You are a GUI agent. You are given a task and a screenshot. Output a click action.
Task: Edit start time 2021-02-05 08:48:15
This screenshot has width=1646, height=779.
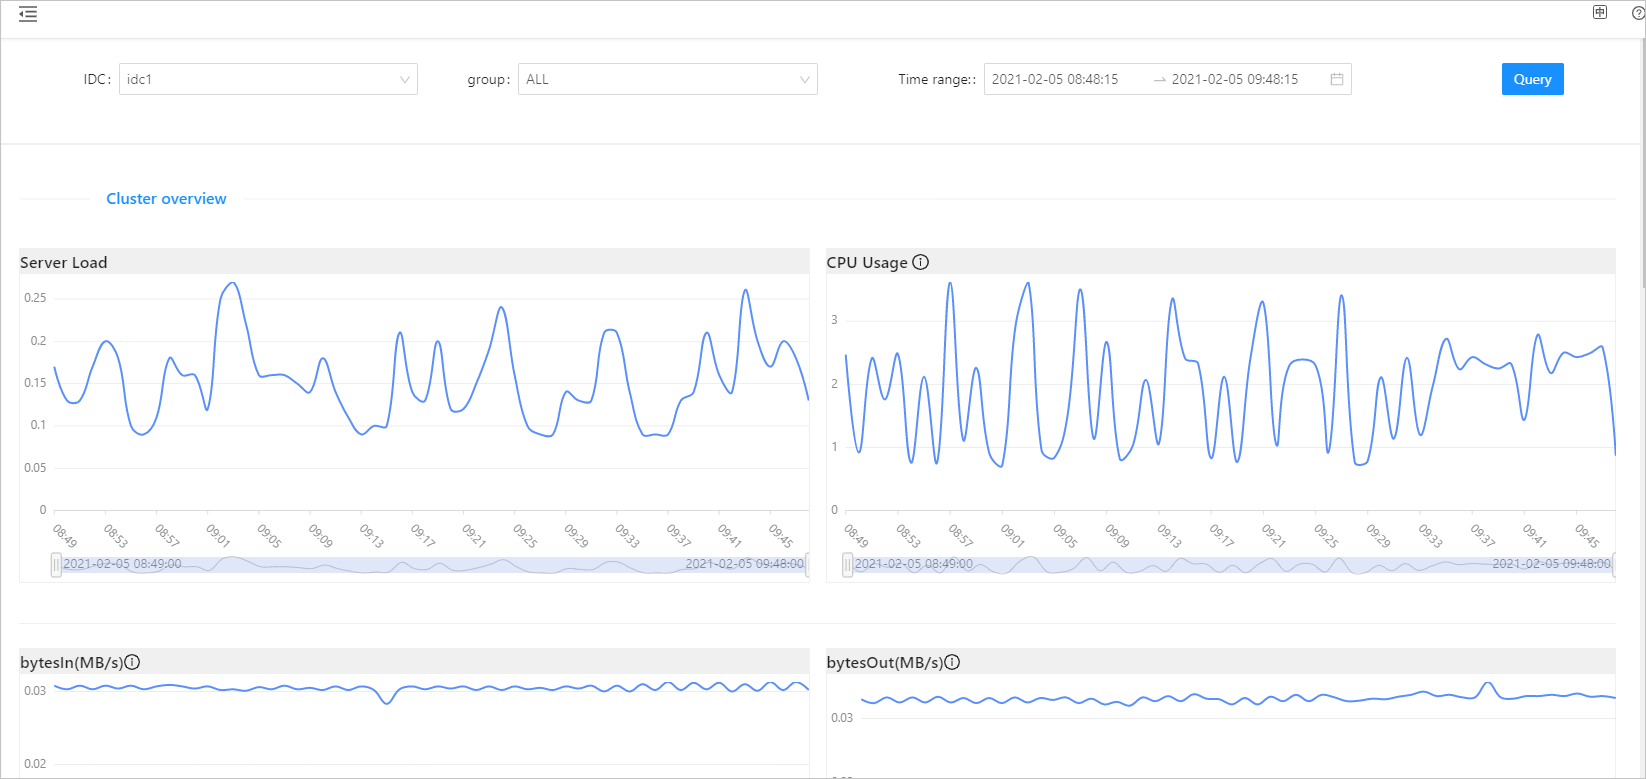point(1055,79)
